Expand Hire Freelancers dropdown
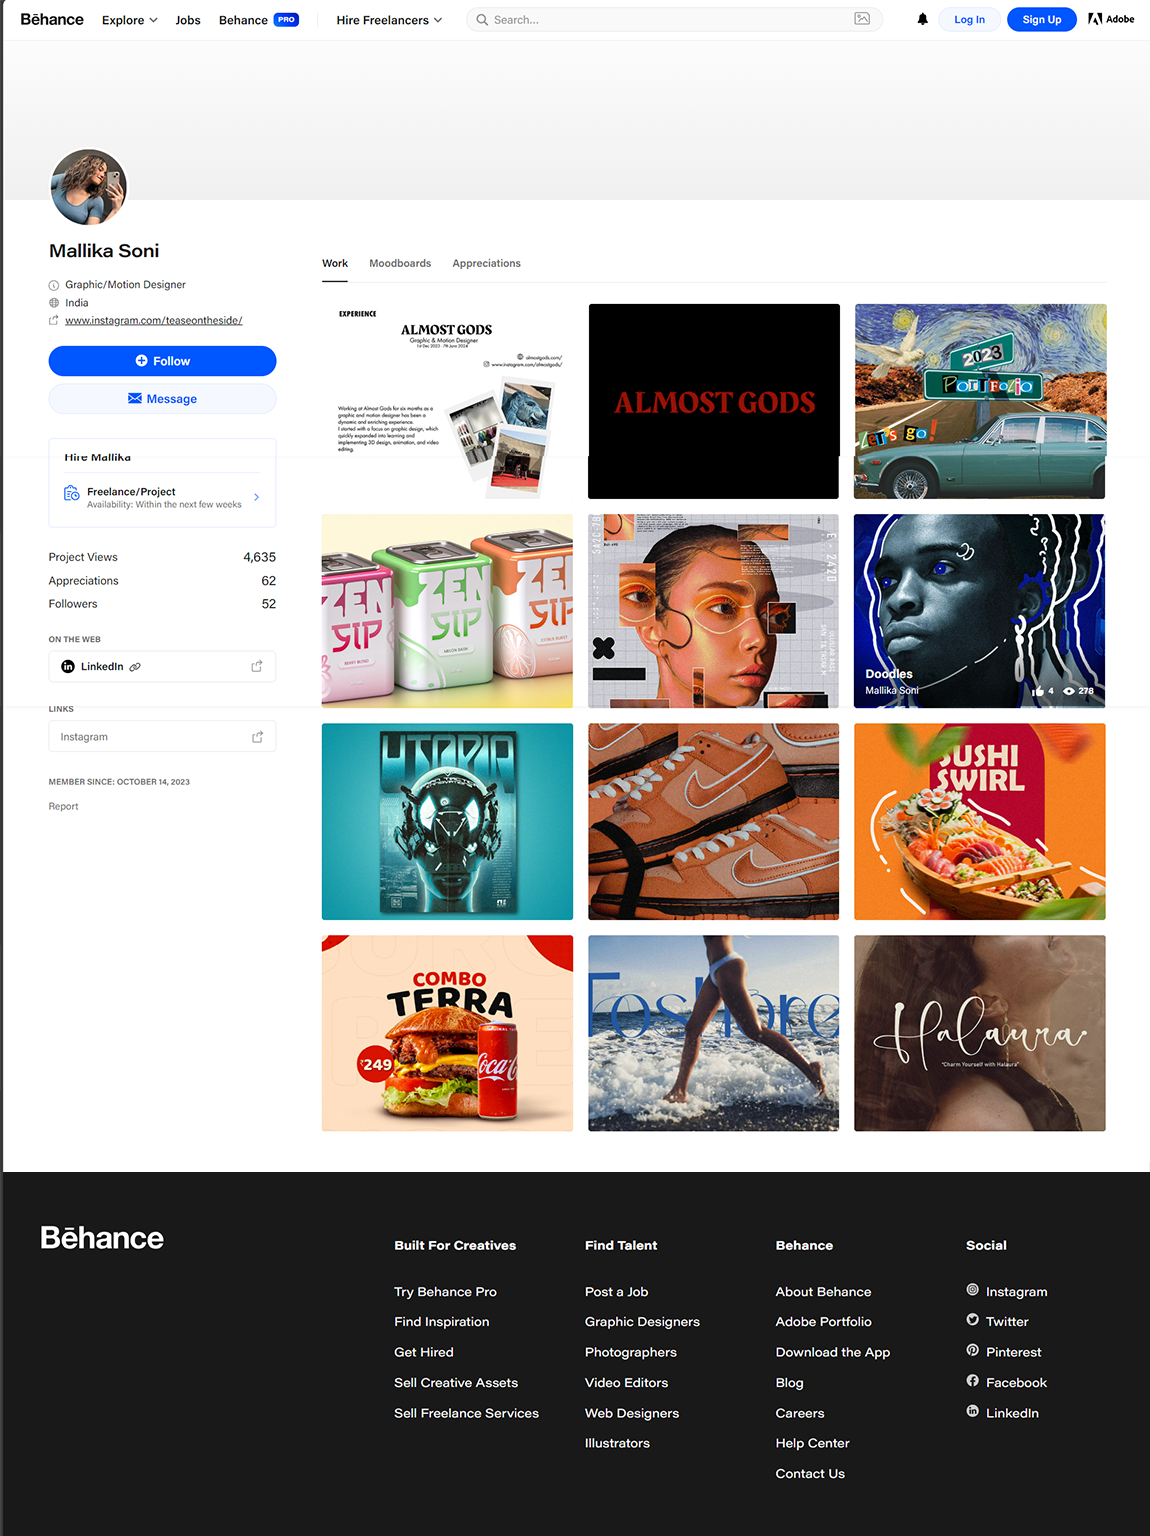This screenshot has width=1150, height=1536. tap(389, 20)
